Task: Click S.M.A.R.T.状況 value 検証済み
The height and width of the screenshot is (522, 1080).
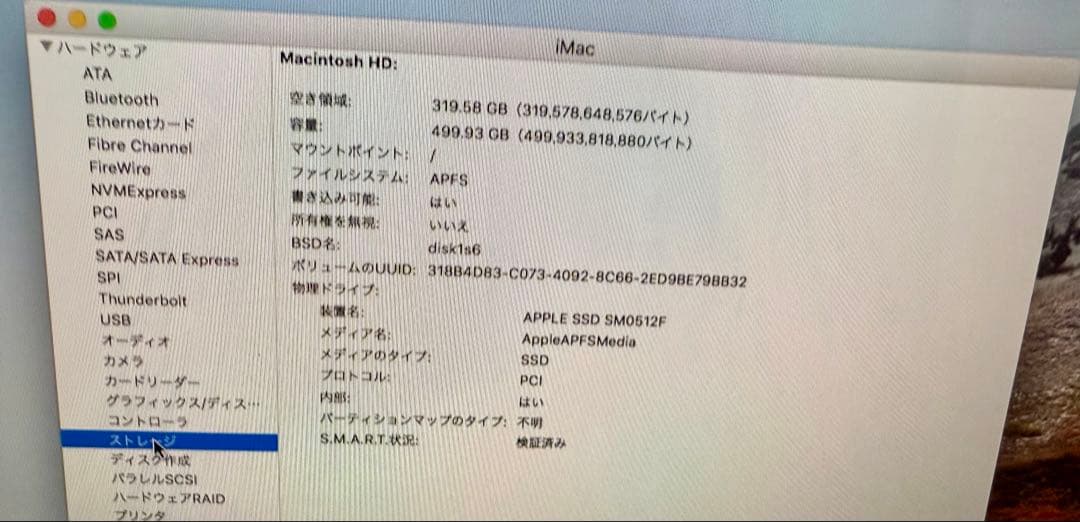Action: tap(541, 443)
